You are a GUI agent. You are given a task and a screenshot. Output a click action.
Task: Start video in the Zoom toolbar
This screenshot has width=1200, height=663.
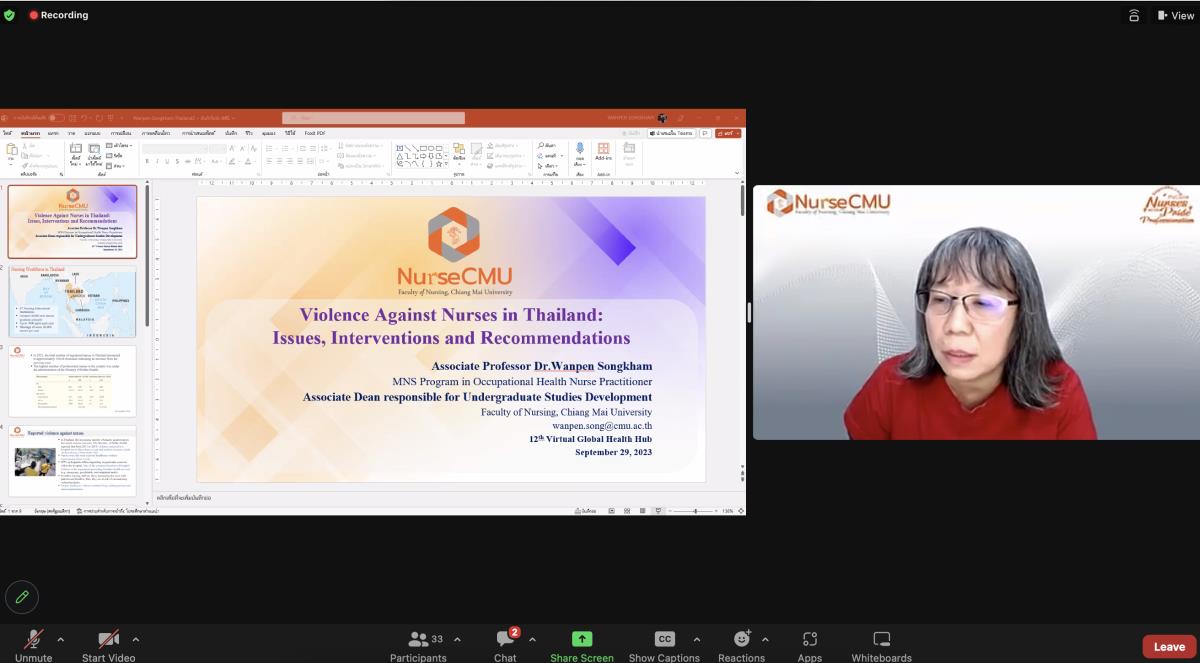(108, 645)
